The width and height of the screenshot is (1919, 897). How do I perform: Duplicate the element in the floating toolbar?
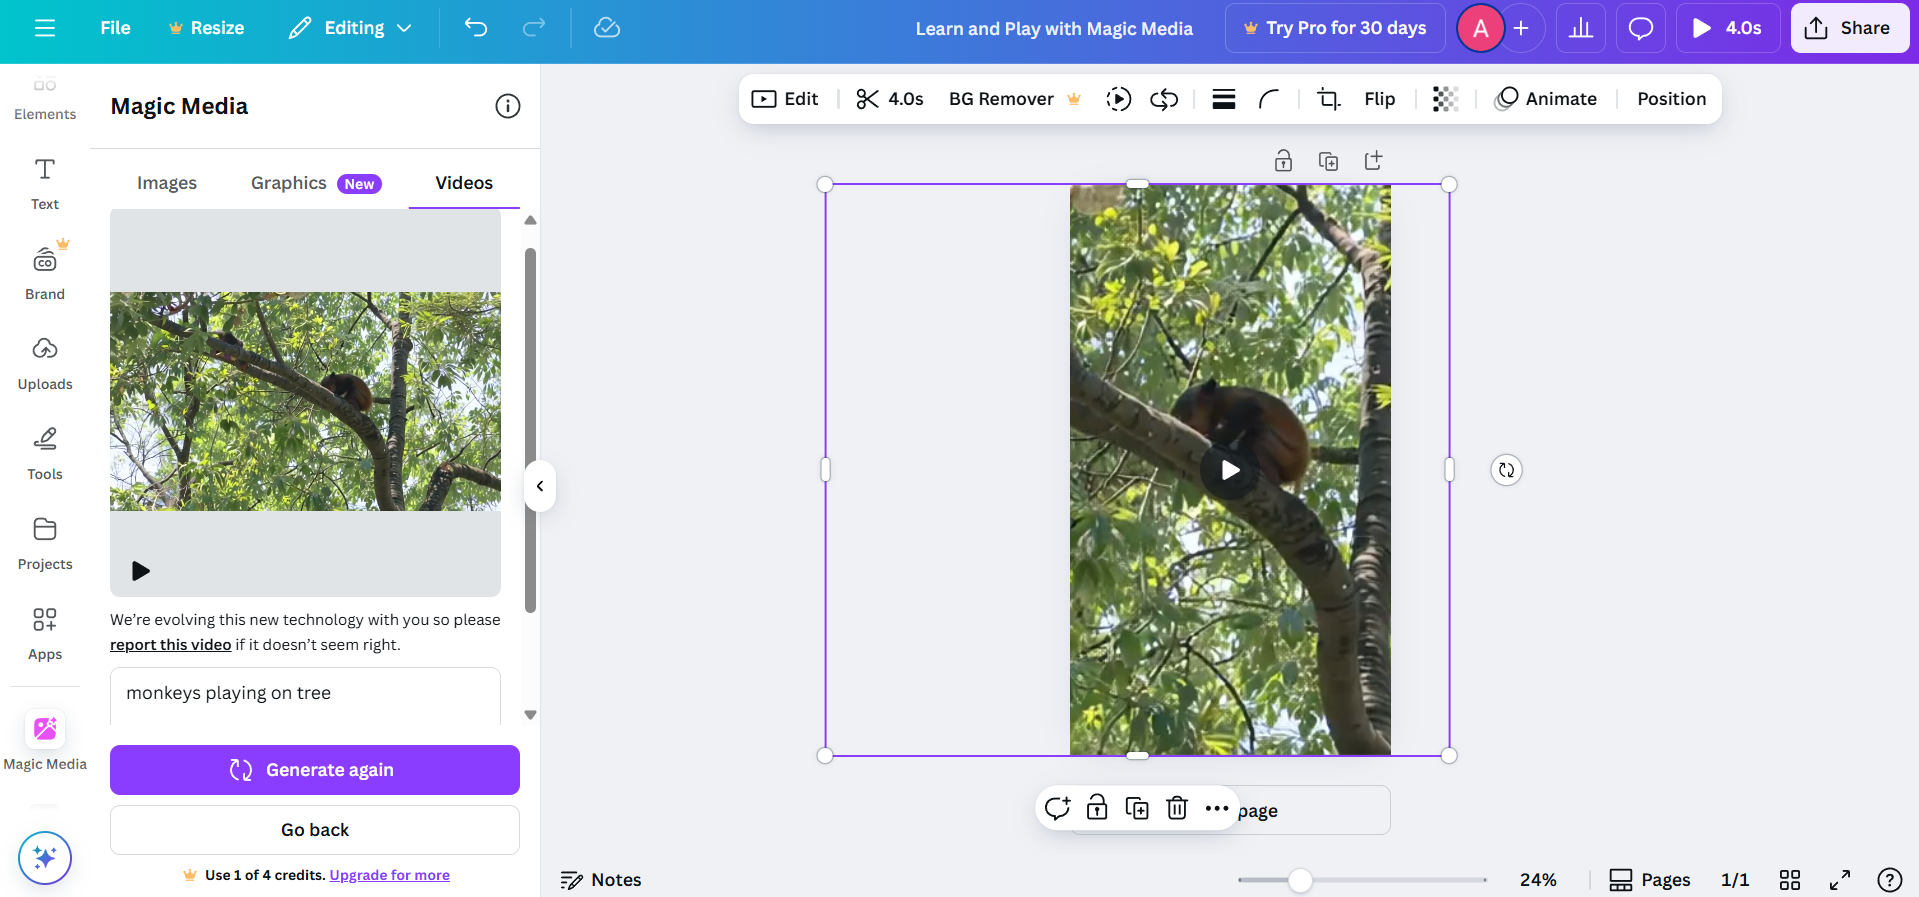(1137, 808)
